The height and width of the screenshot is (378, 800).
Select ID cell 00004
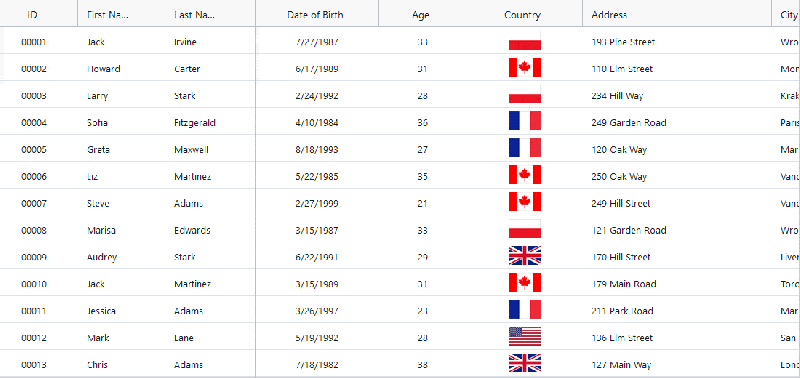[34, 122]
